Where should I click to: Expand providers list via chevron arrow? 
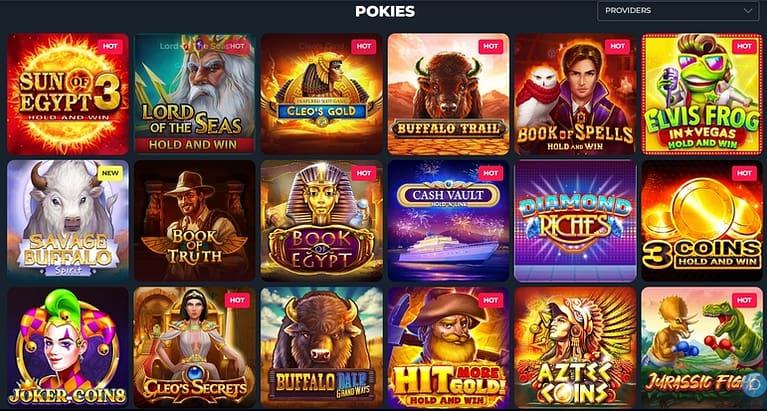tap(748, 11)
